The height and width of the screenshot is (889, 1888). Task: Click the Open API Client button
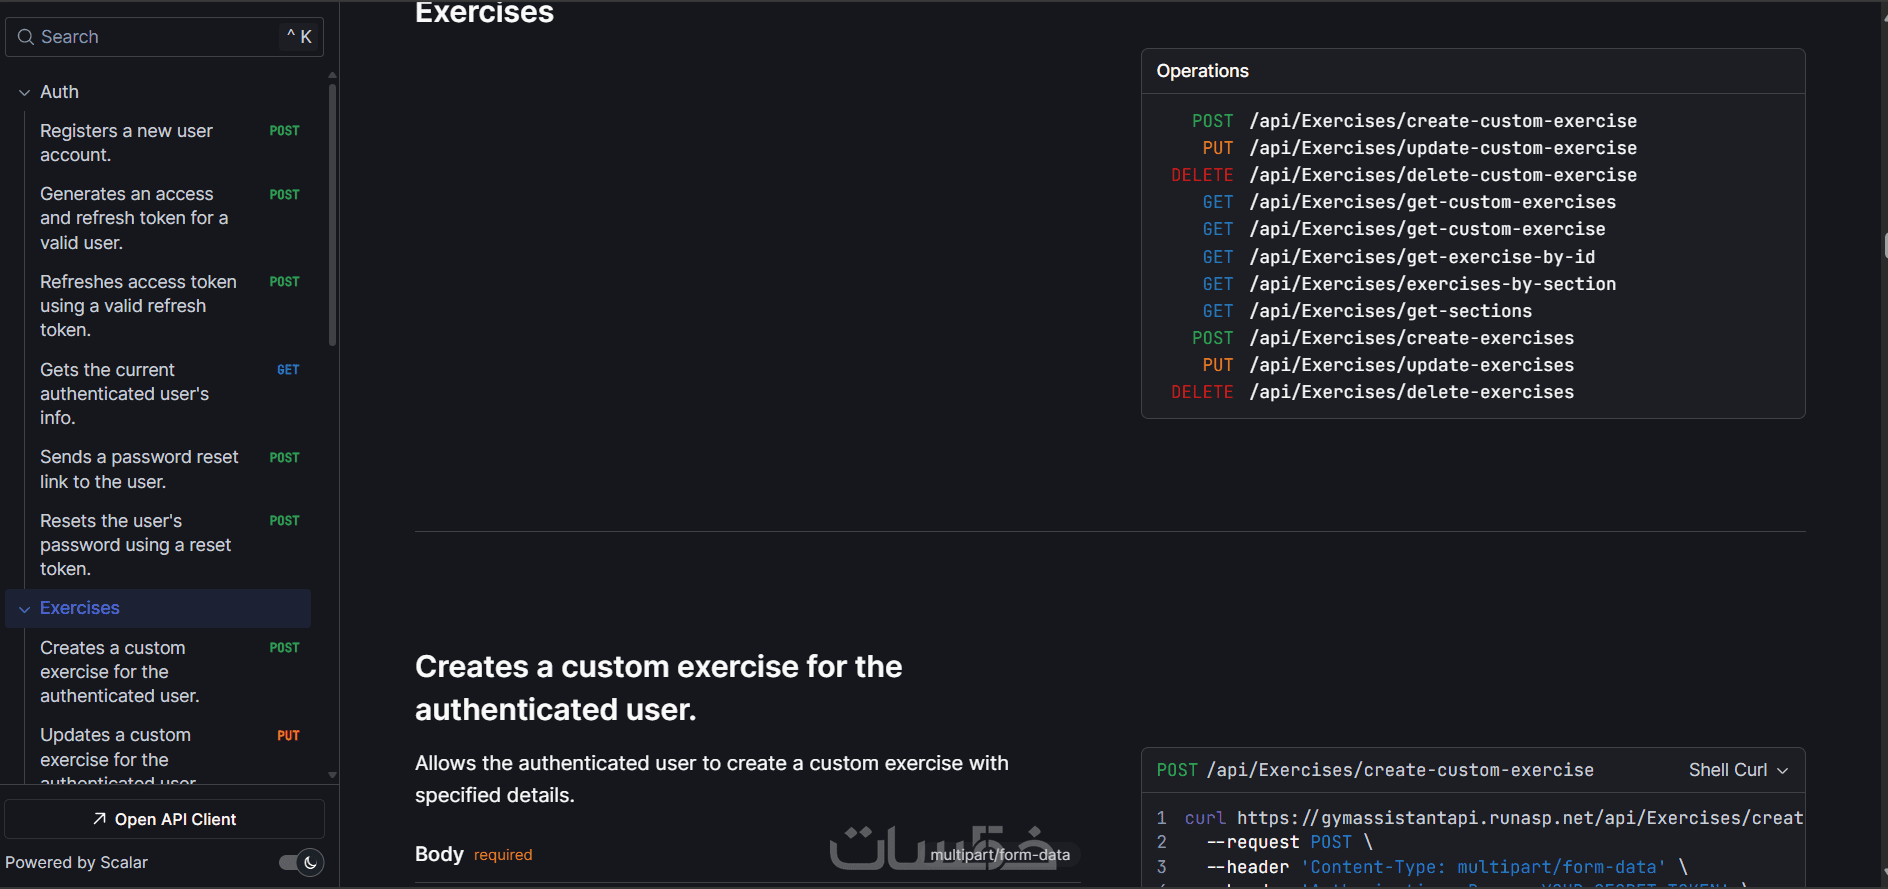[164, 819]
